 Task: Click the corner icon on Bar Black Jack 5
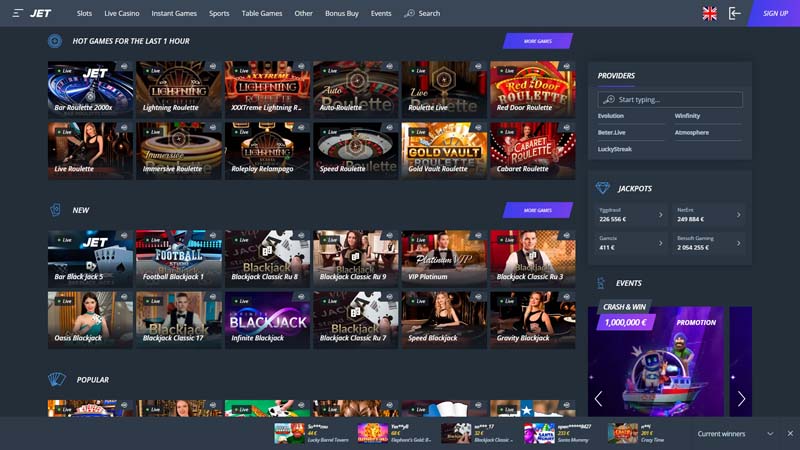(124, 235)
